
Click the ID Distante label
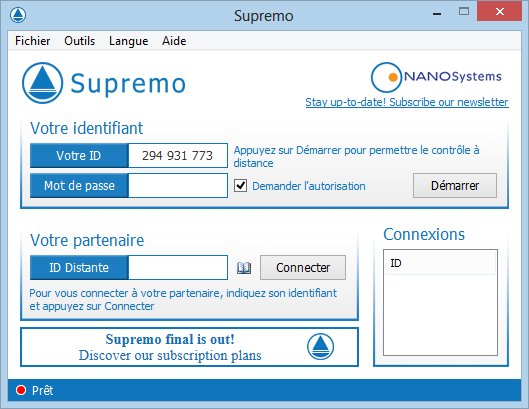click(79, 268)
